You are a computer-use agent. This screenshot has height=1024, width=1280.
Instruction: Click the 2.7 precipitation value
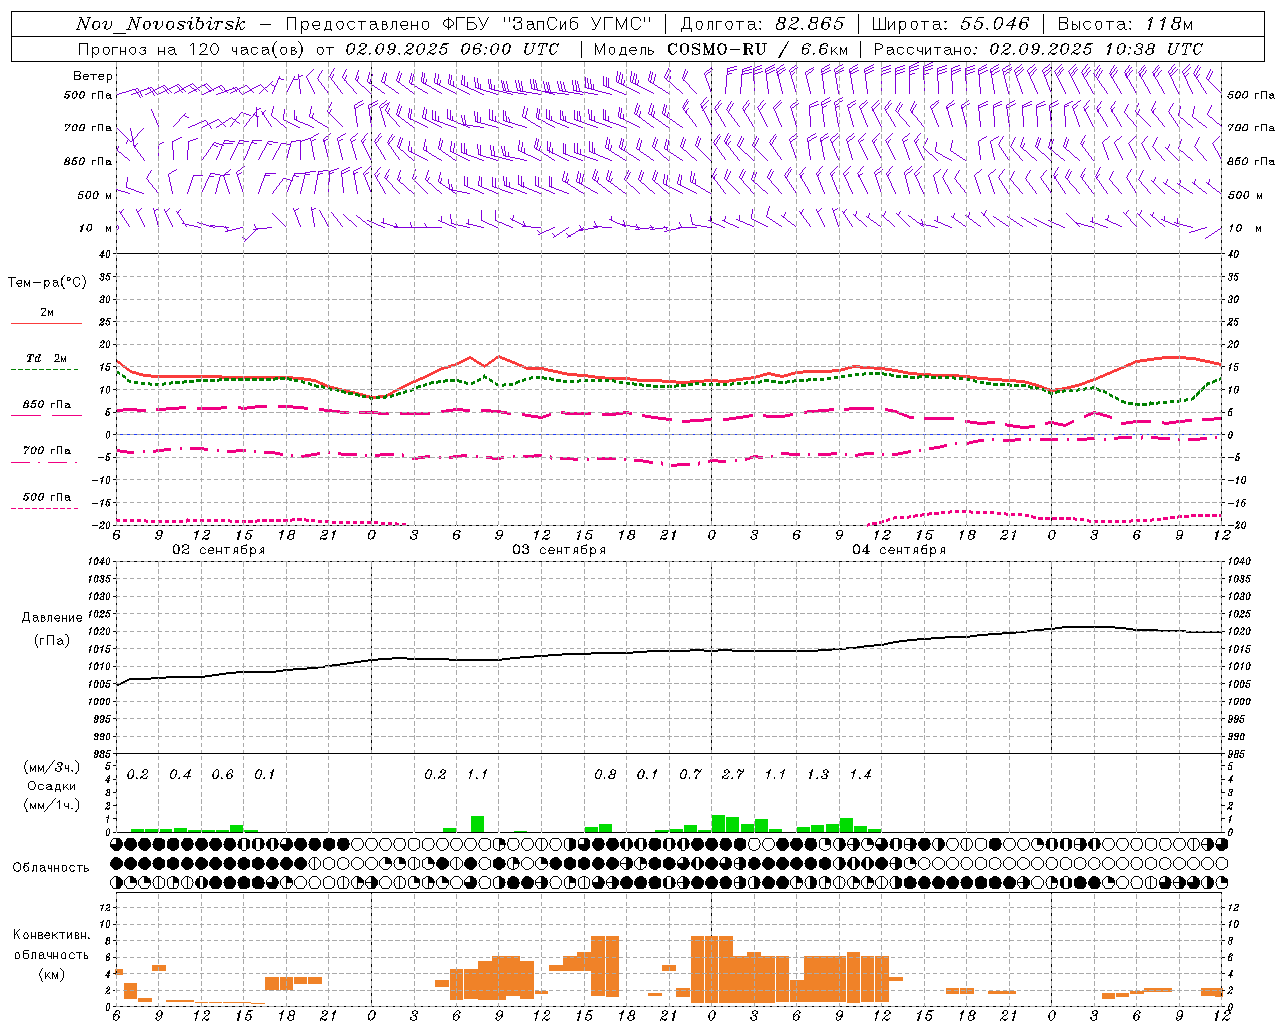tap(732, 774)
